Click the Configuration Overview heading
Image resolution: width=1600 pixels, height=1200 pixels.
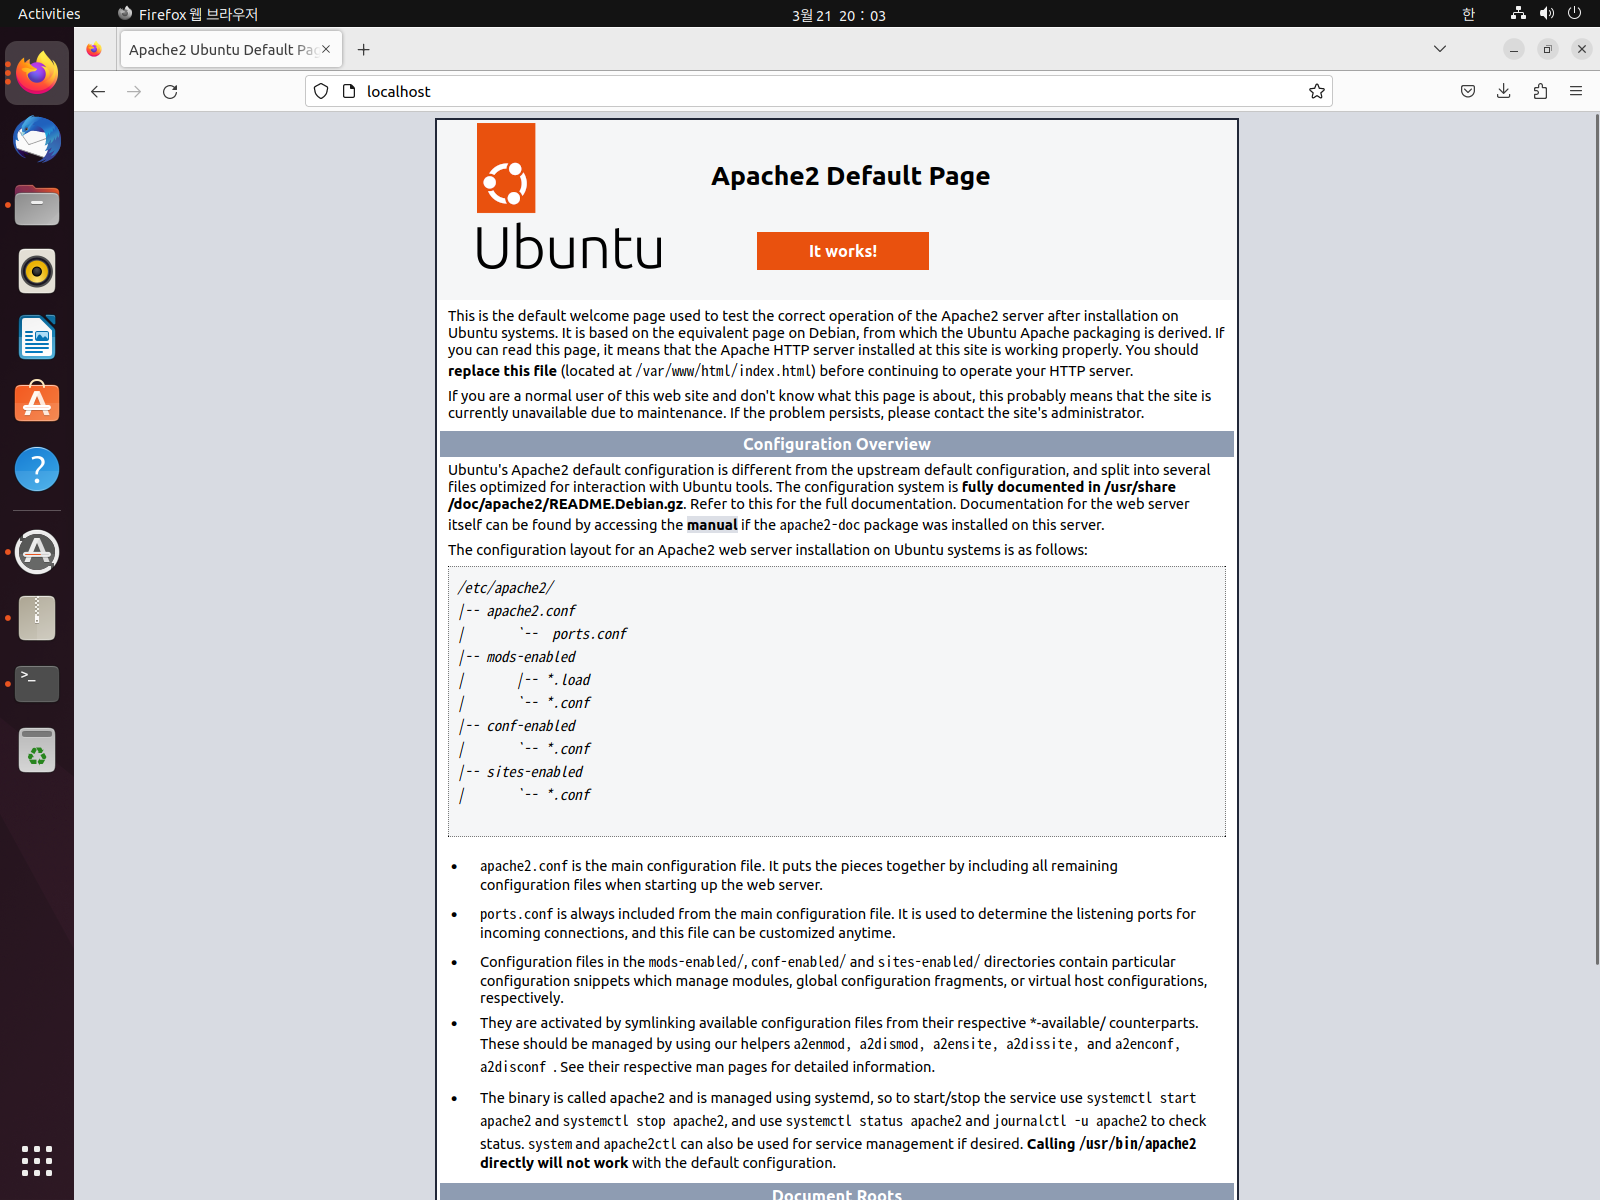coord(837,444)
